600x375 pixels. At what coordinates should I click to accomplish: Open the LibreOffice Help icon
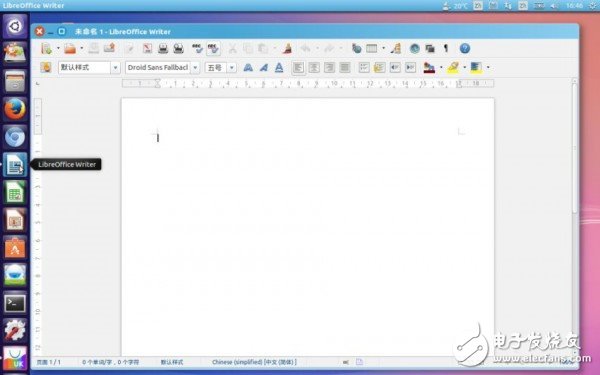click(x=465, y=49)
